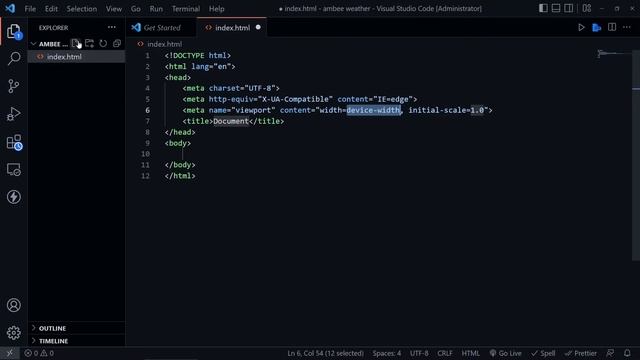Open the Terminal menu

[186, 9]
